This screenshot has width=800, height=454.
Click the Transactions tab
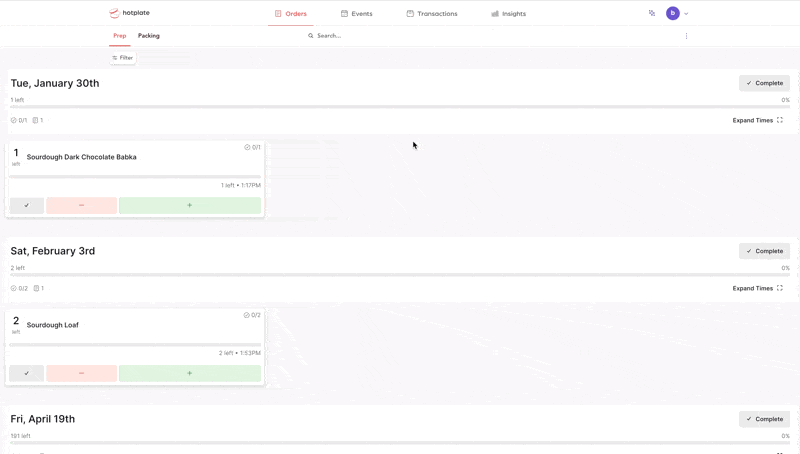pos(432,14)
